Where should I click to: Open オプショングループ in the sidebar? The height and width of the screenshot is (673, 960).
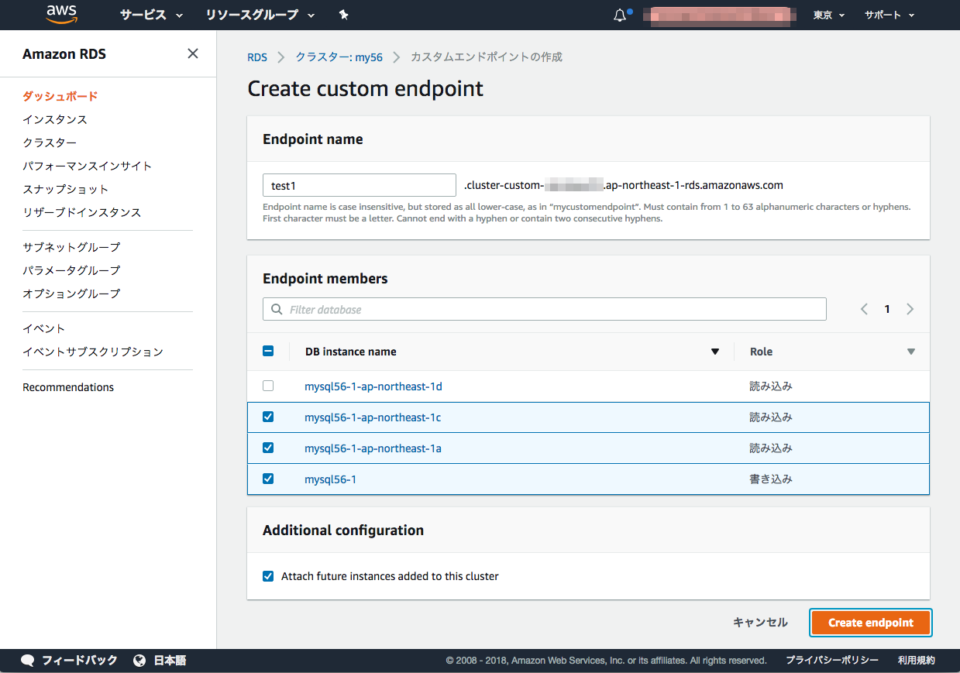(x=72, y=294)
